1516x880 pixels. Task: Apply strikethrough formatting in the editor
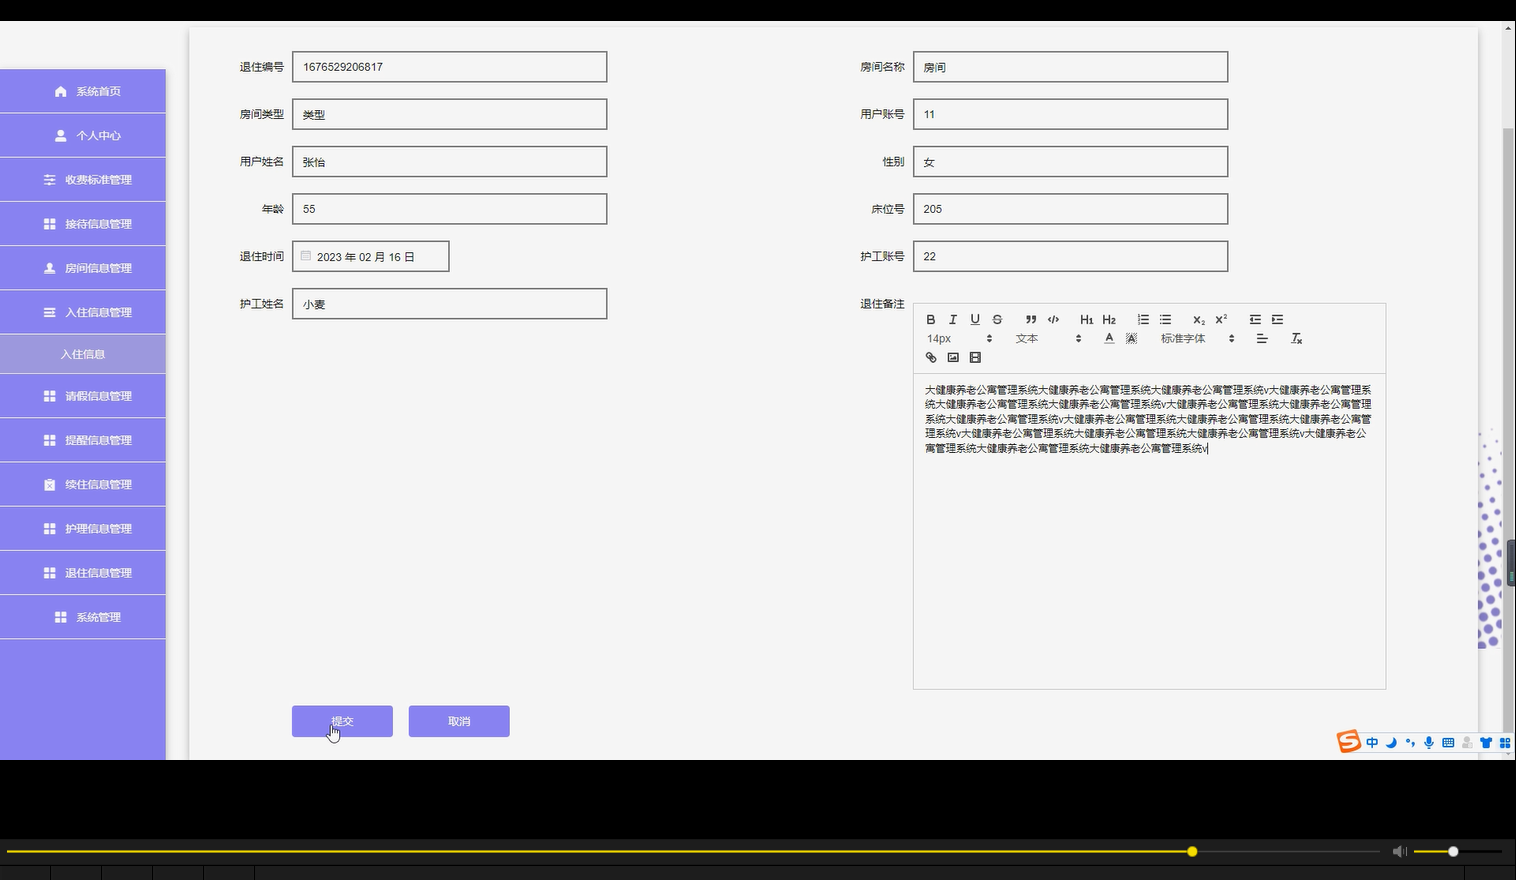(x=997, y=319)
